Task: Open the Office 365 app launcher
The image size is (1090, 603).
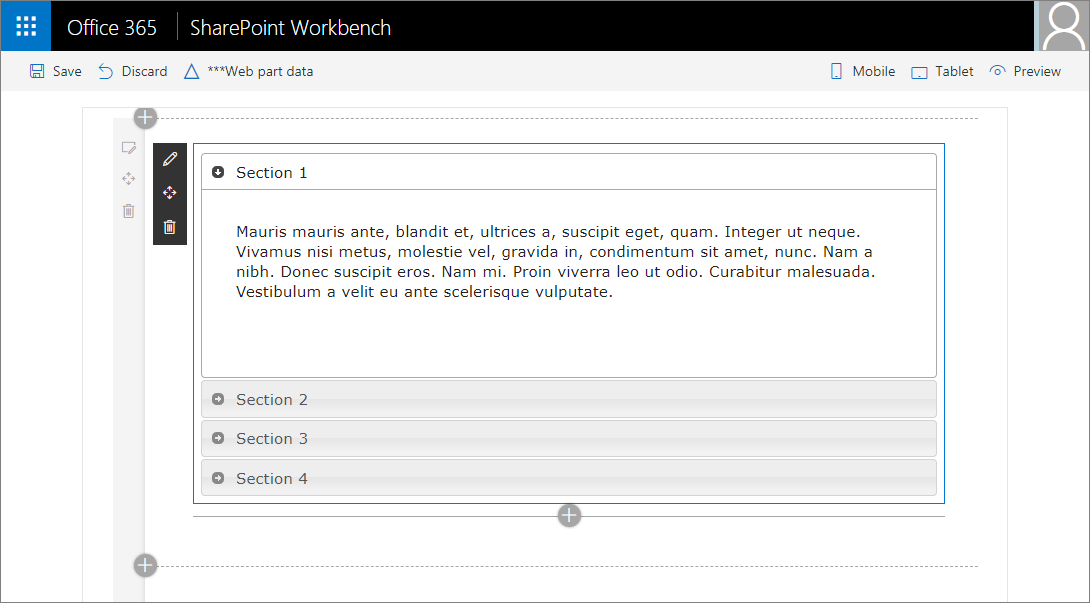Action: click(x=25, y=26)
